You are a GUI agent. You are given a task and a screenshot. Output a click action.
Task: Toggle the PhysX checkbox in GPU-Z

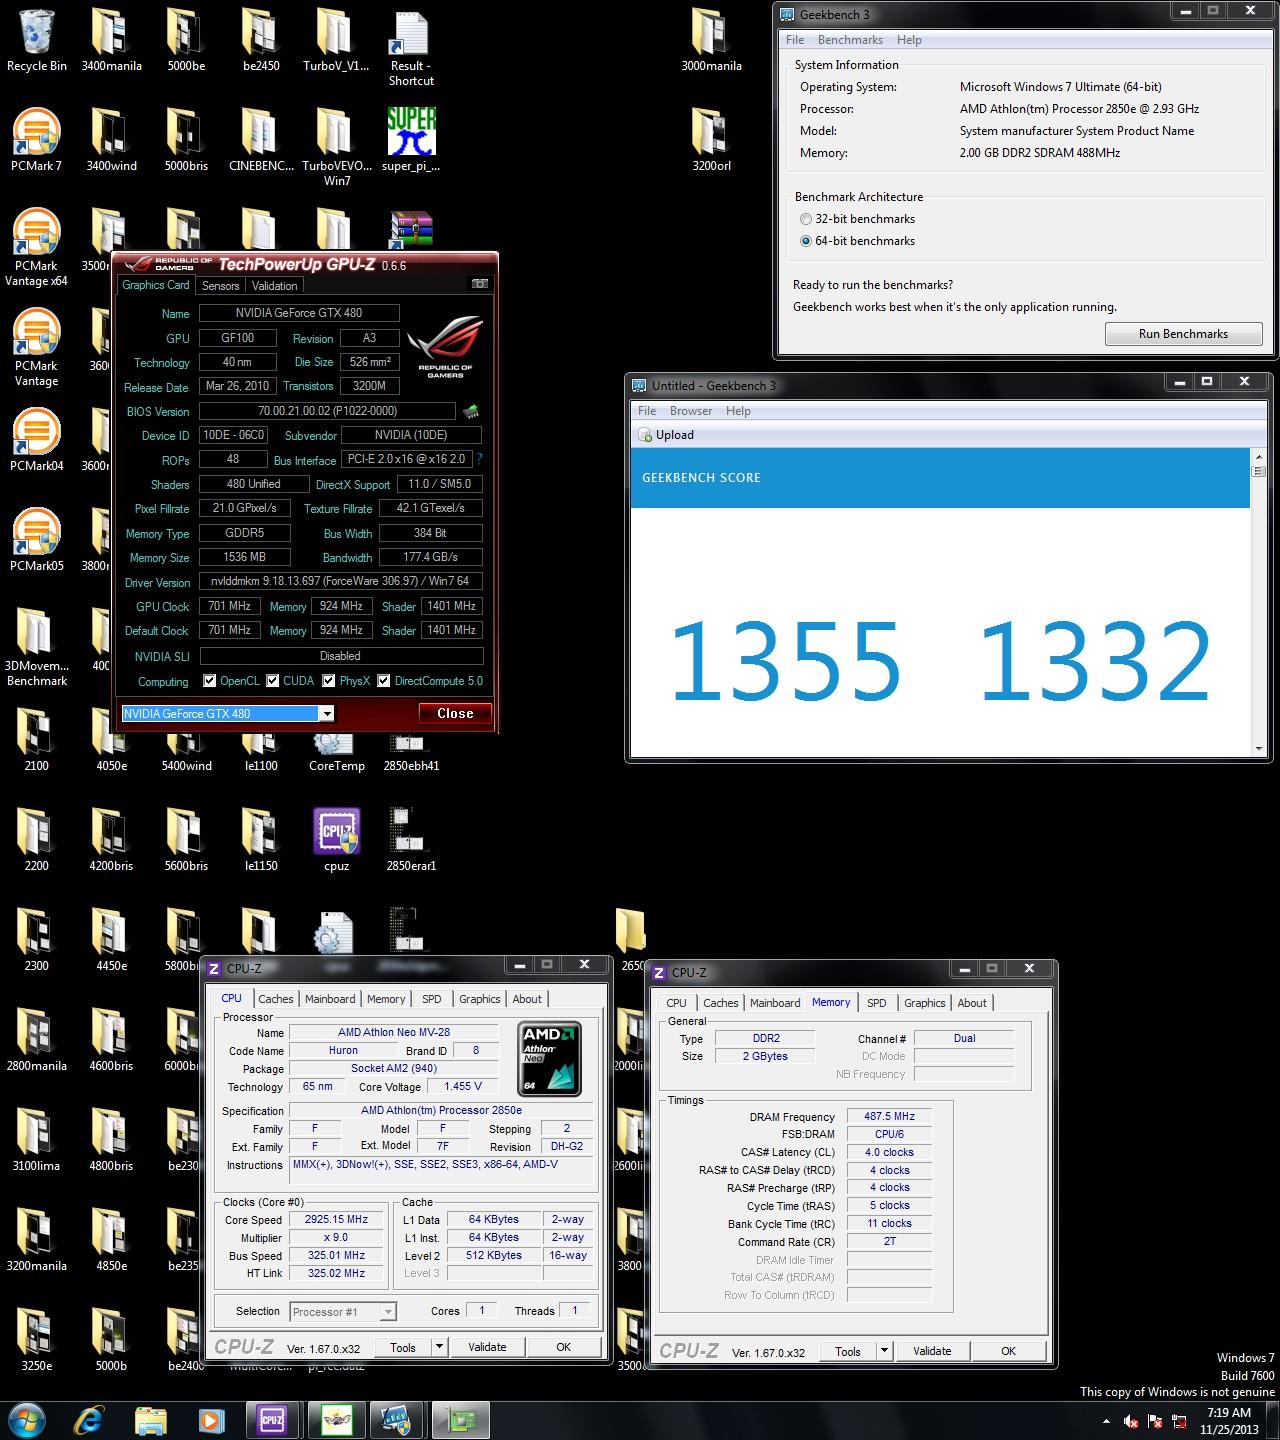coord(328,681)
